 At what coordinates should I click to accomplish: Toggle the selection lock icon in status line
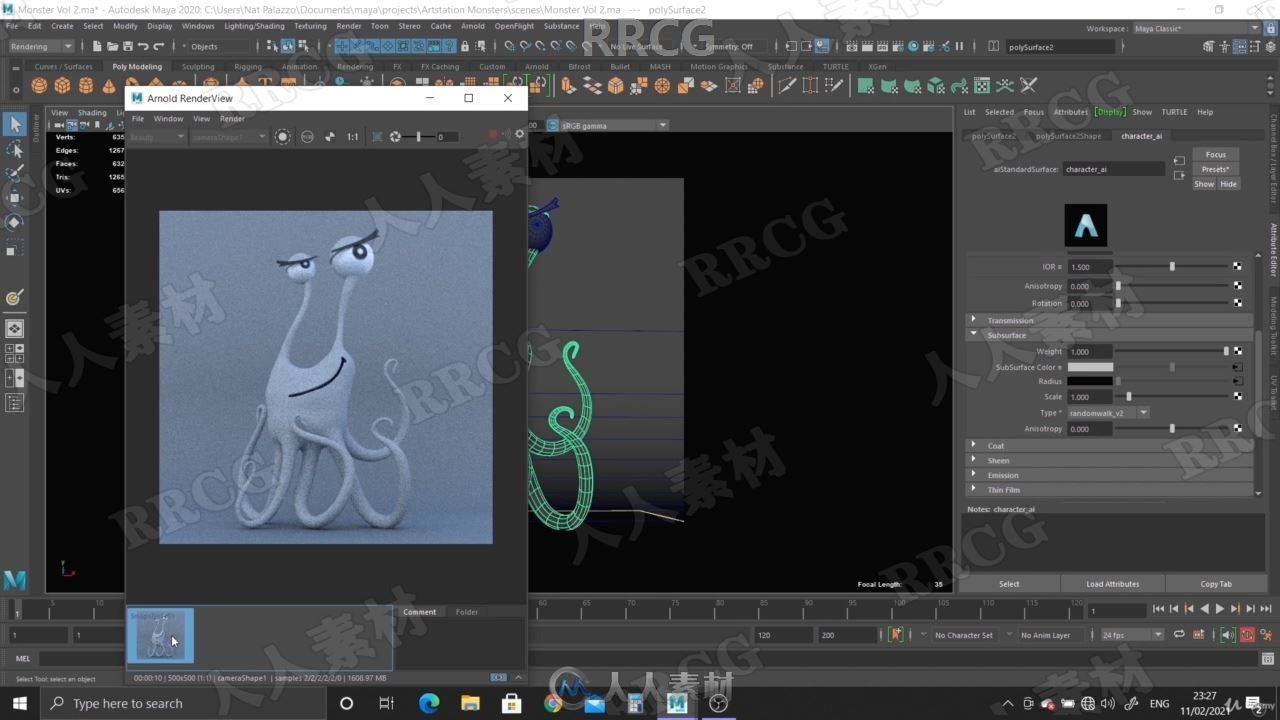tap(464, 46)
